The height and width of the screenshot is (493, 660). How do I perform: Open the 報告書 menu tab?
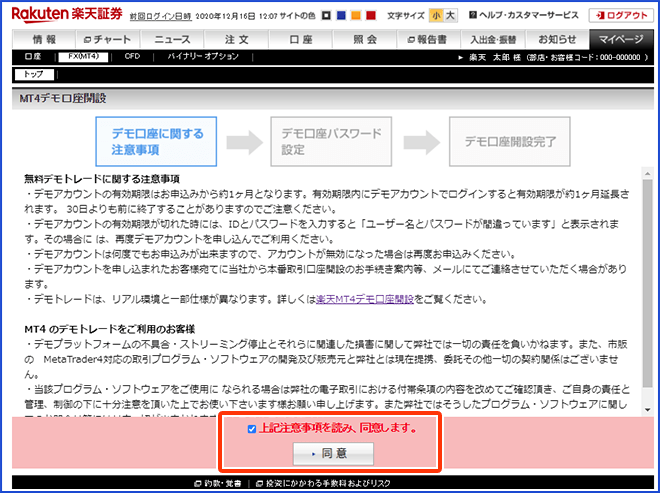(429, 40)
